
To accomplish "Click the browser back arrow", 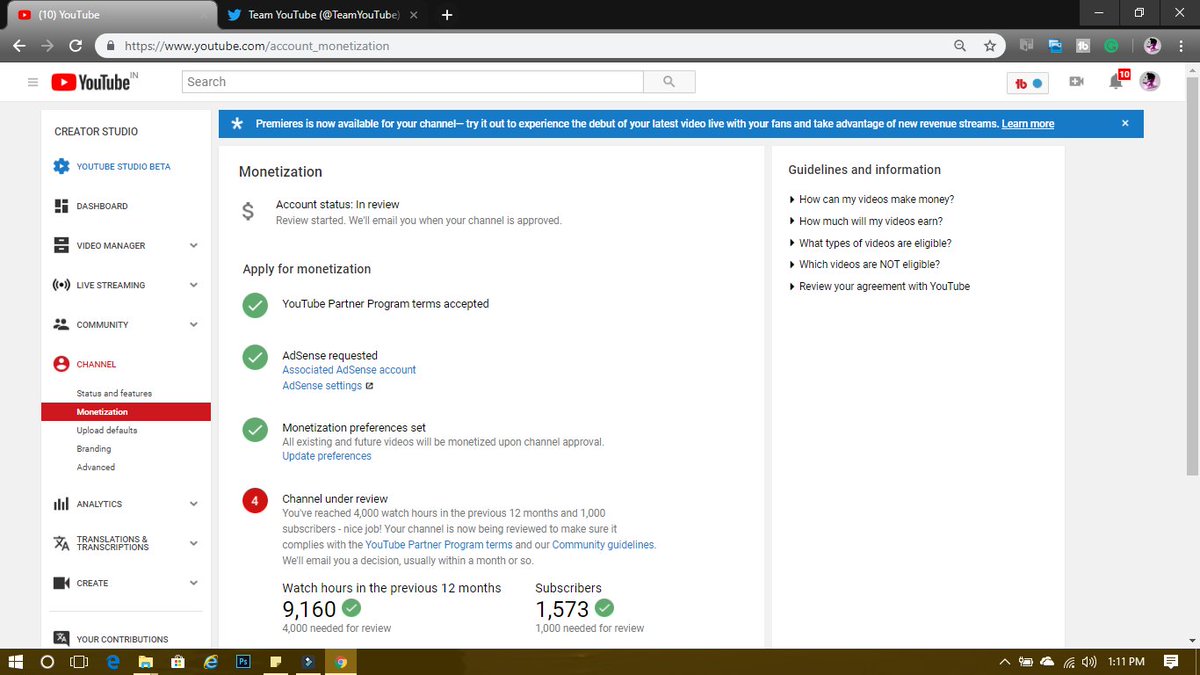I will [19, 46].
